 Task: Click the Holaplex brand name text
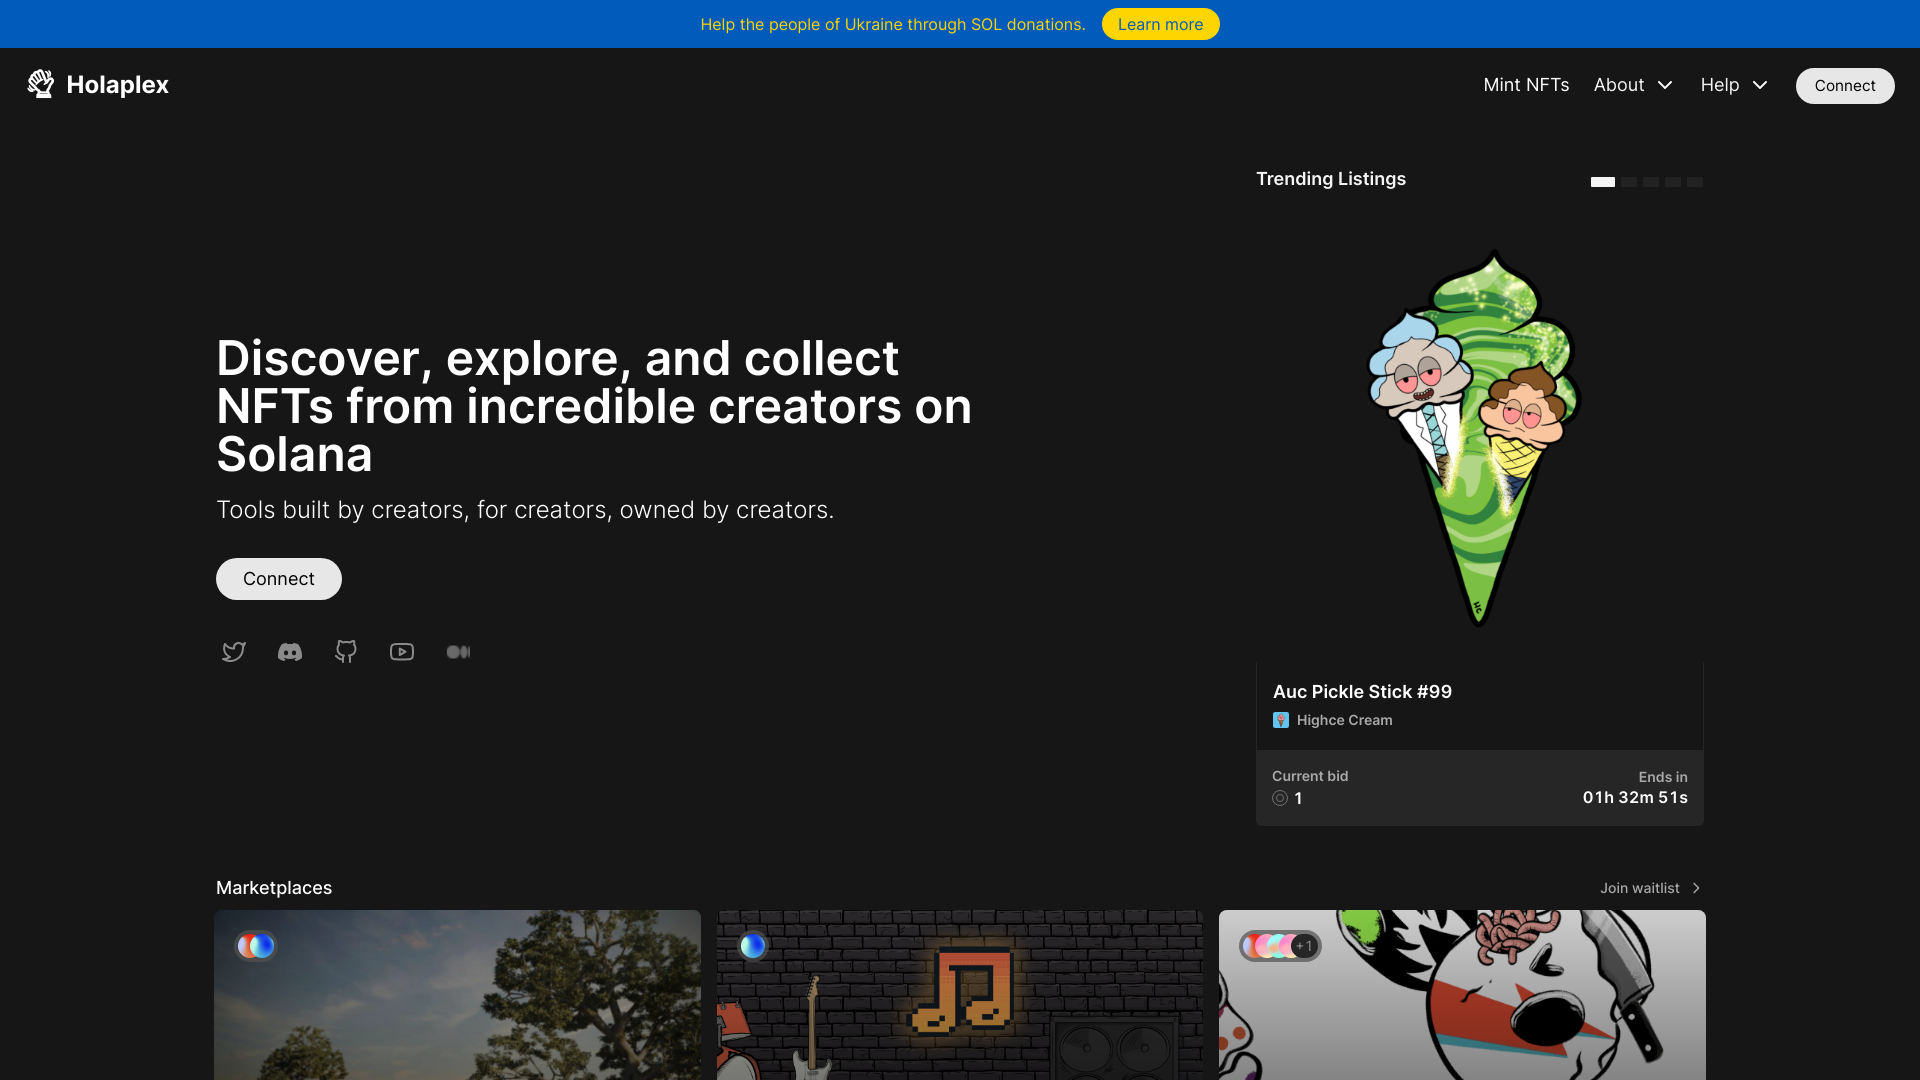tap(118, 85)
